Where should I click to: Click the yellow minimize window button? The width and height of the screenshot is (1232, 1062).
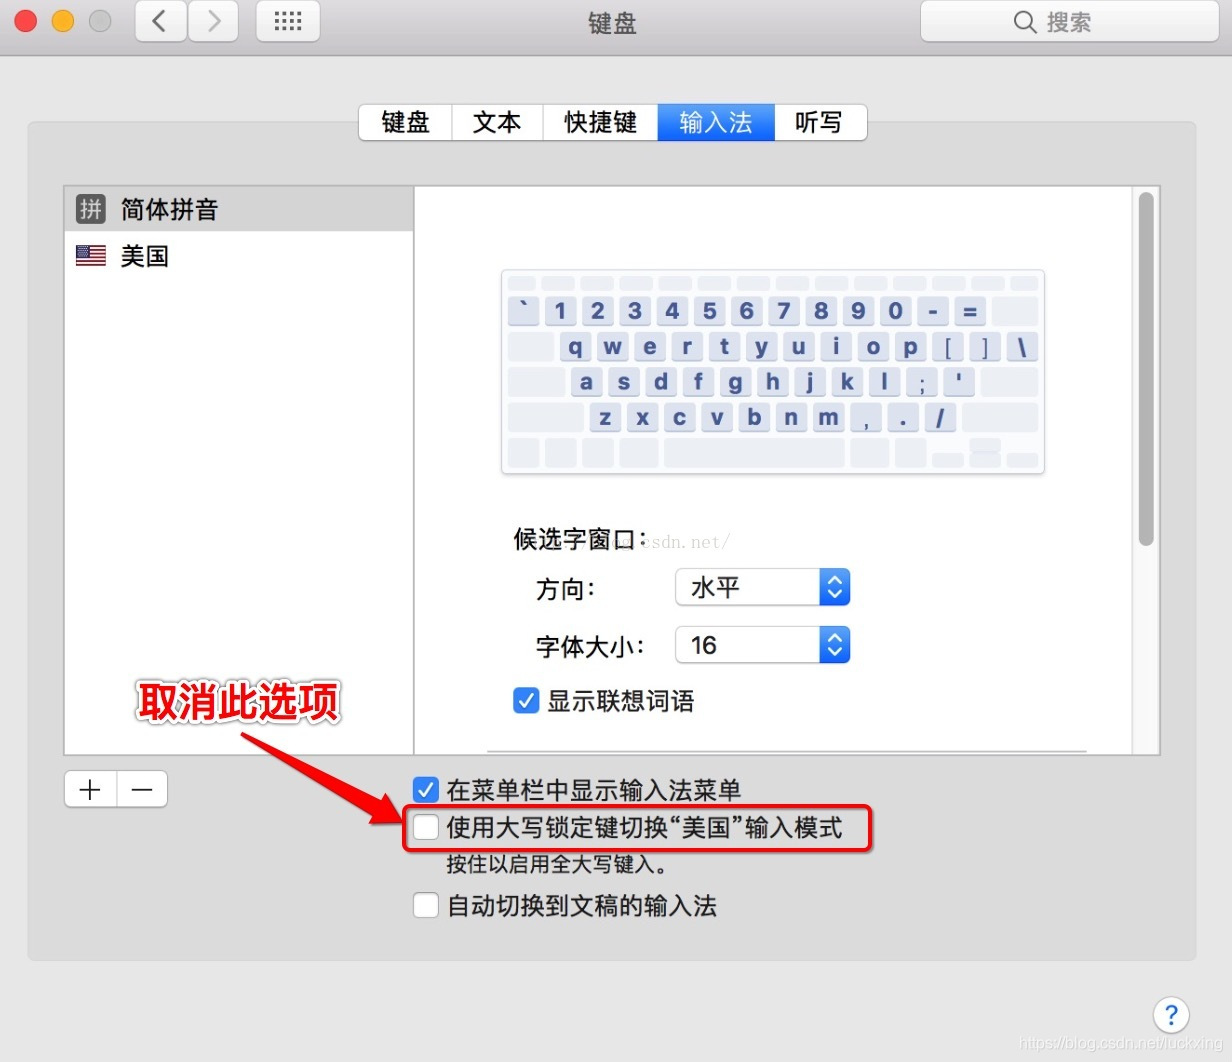(63, 21)
